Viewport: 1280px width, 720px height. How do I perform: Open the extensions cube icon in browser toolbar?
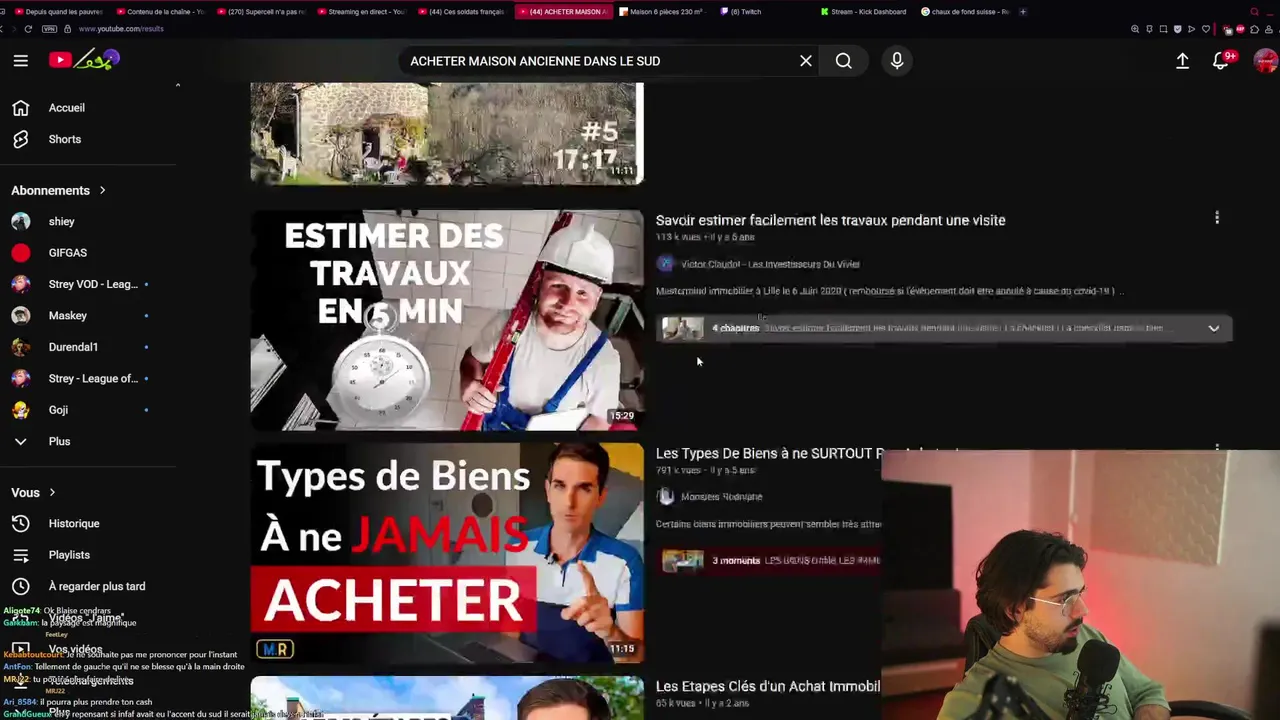coord(1254,29)
